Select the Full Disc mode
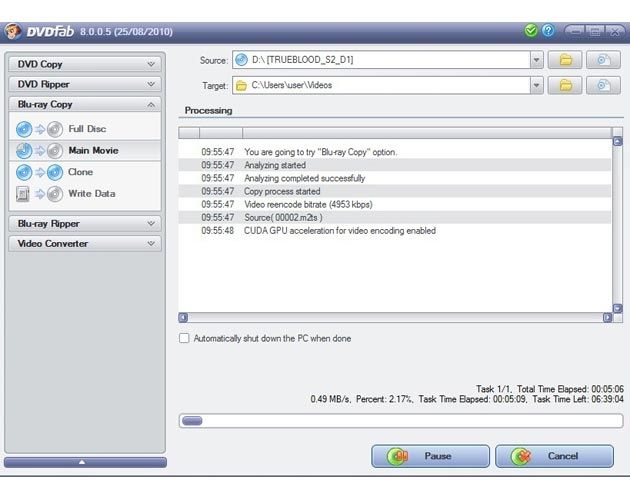This screenshot has width=630, height=500. [x=85, y=129]
